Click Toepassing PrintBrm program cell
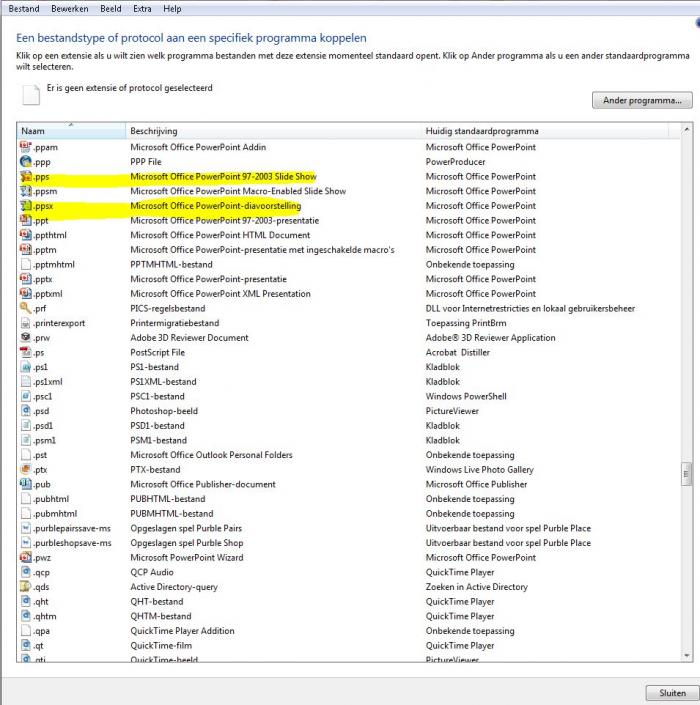Viewport: 700px width, 705px height. click(x=466, y=323)
